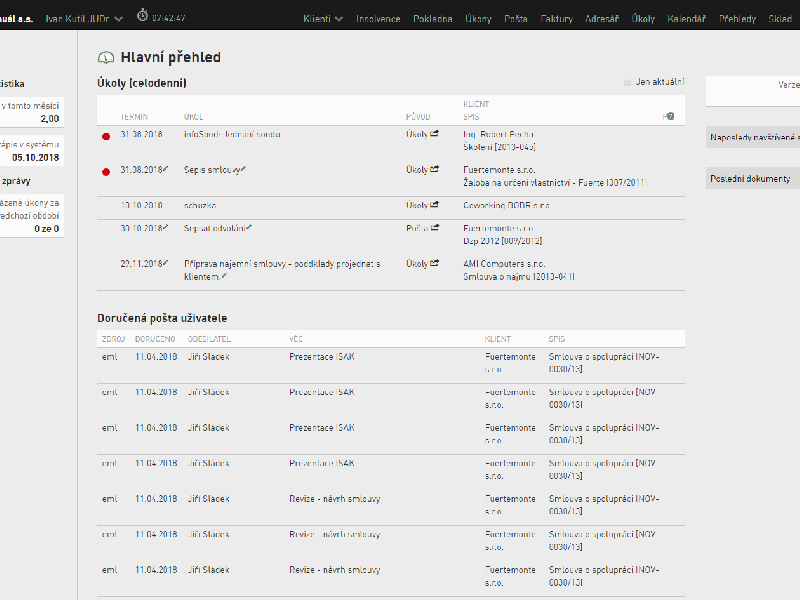
Task: Click the Hlavní přehled dashboard icon
Action: [x=106, y=58]
